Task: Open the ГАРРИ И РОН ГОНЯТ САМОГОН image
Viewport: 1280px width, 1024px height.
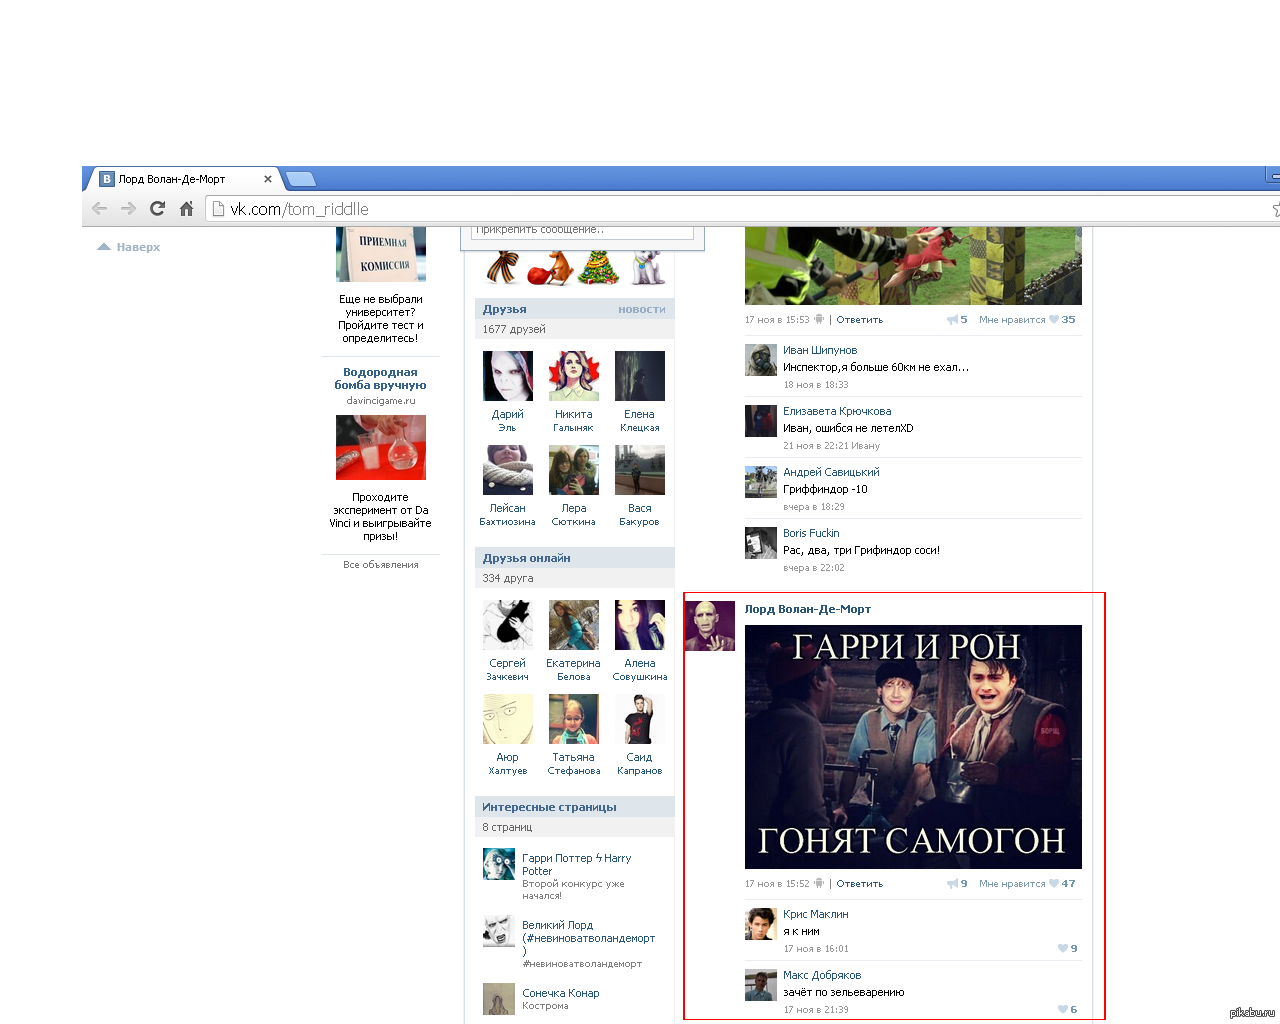Action: pos(913,747)
